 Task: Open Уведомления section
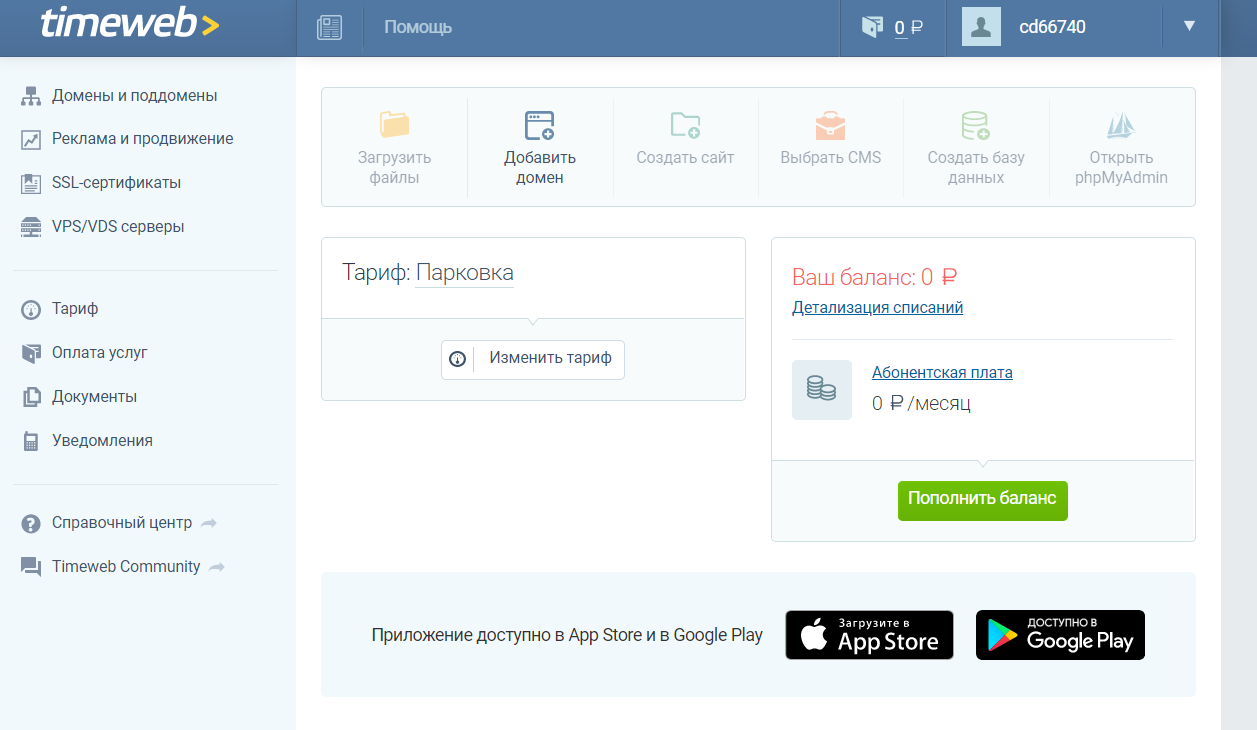[102, 441]
